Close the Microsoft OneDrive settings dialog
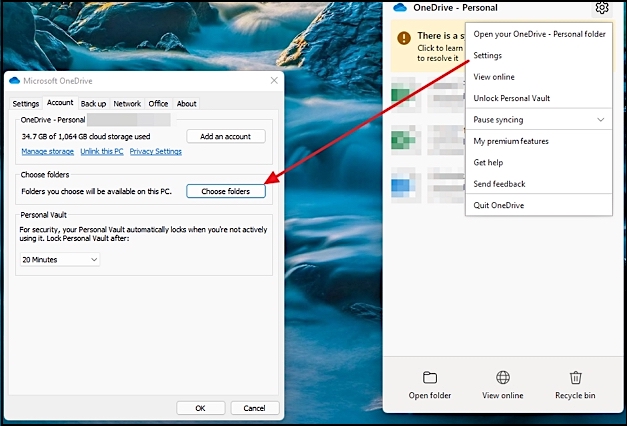 pos(274,80)
